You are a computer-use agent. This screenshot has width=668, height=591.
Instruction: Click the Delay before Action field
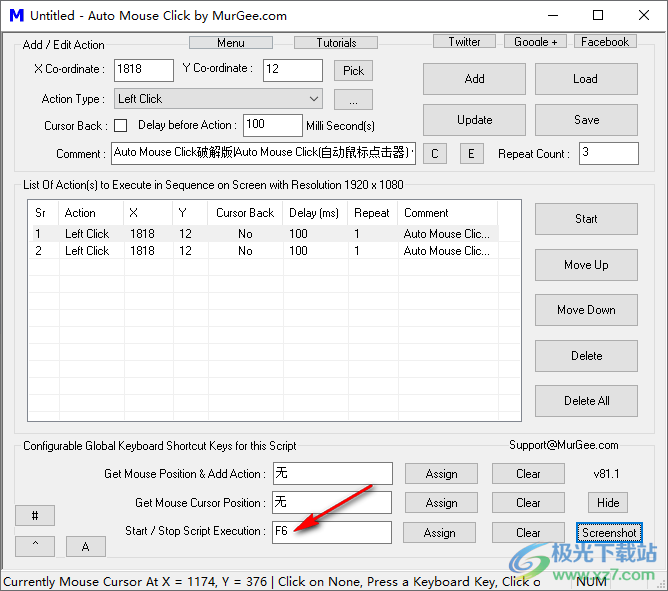(273, 125)
